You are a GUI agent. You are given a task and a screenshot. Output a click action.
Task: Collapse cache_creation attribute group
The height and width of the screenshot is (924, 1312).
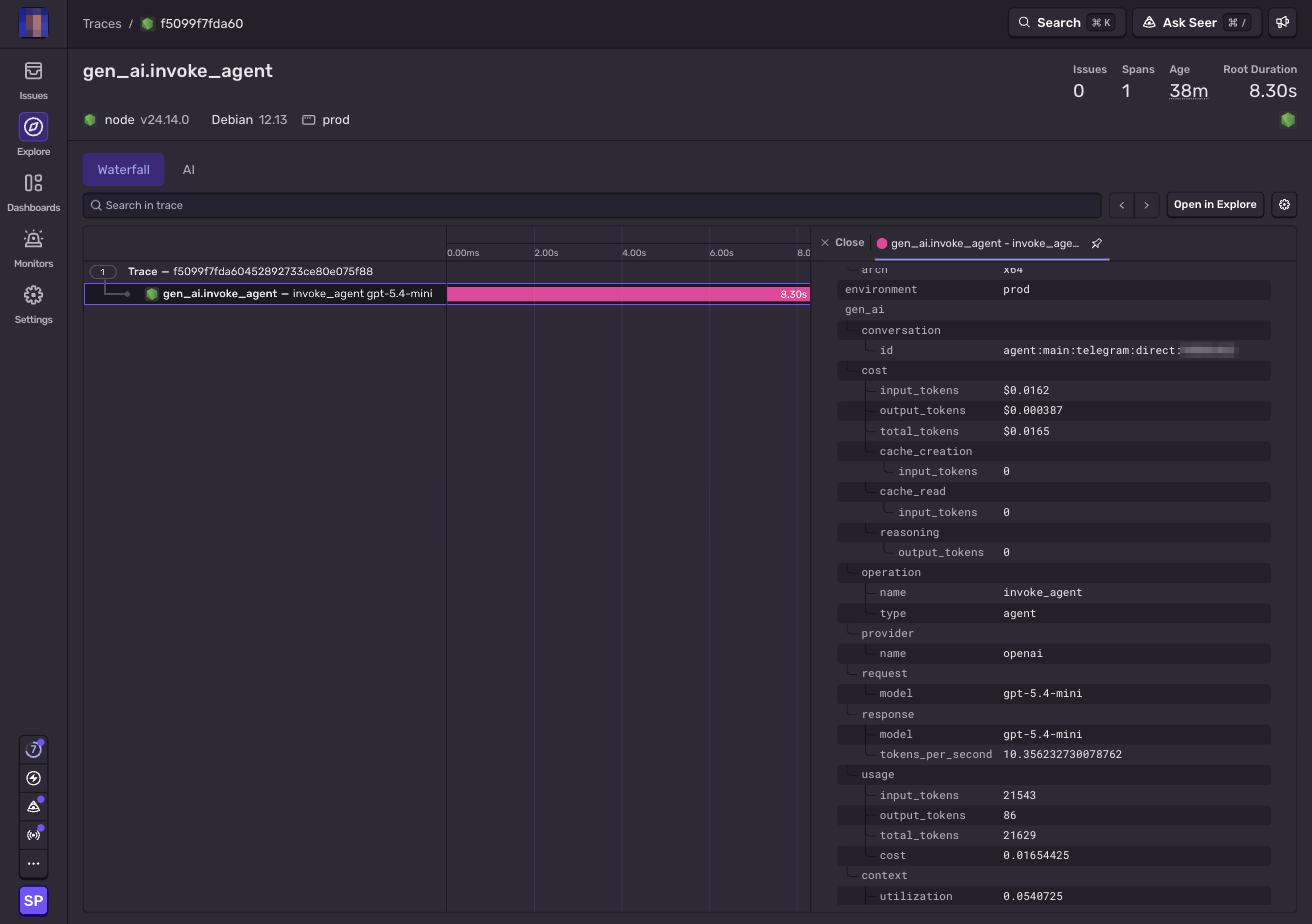click(x=925, y=451)
